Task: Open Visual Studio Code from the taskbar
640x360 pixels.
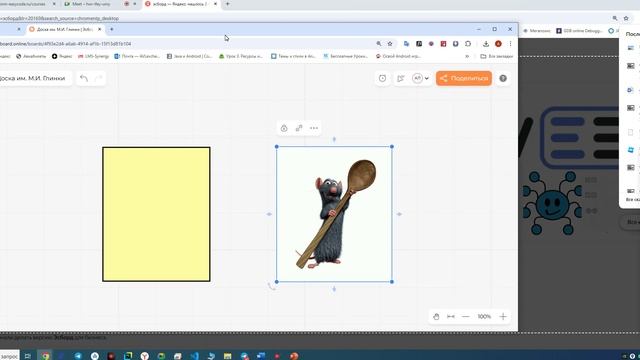Action: tap(194, 356)
